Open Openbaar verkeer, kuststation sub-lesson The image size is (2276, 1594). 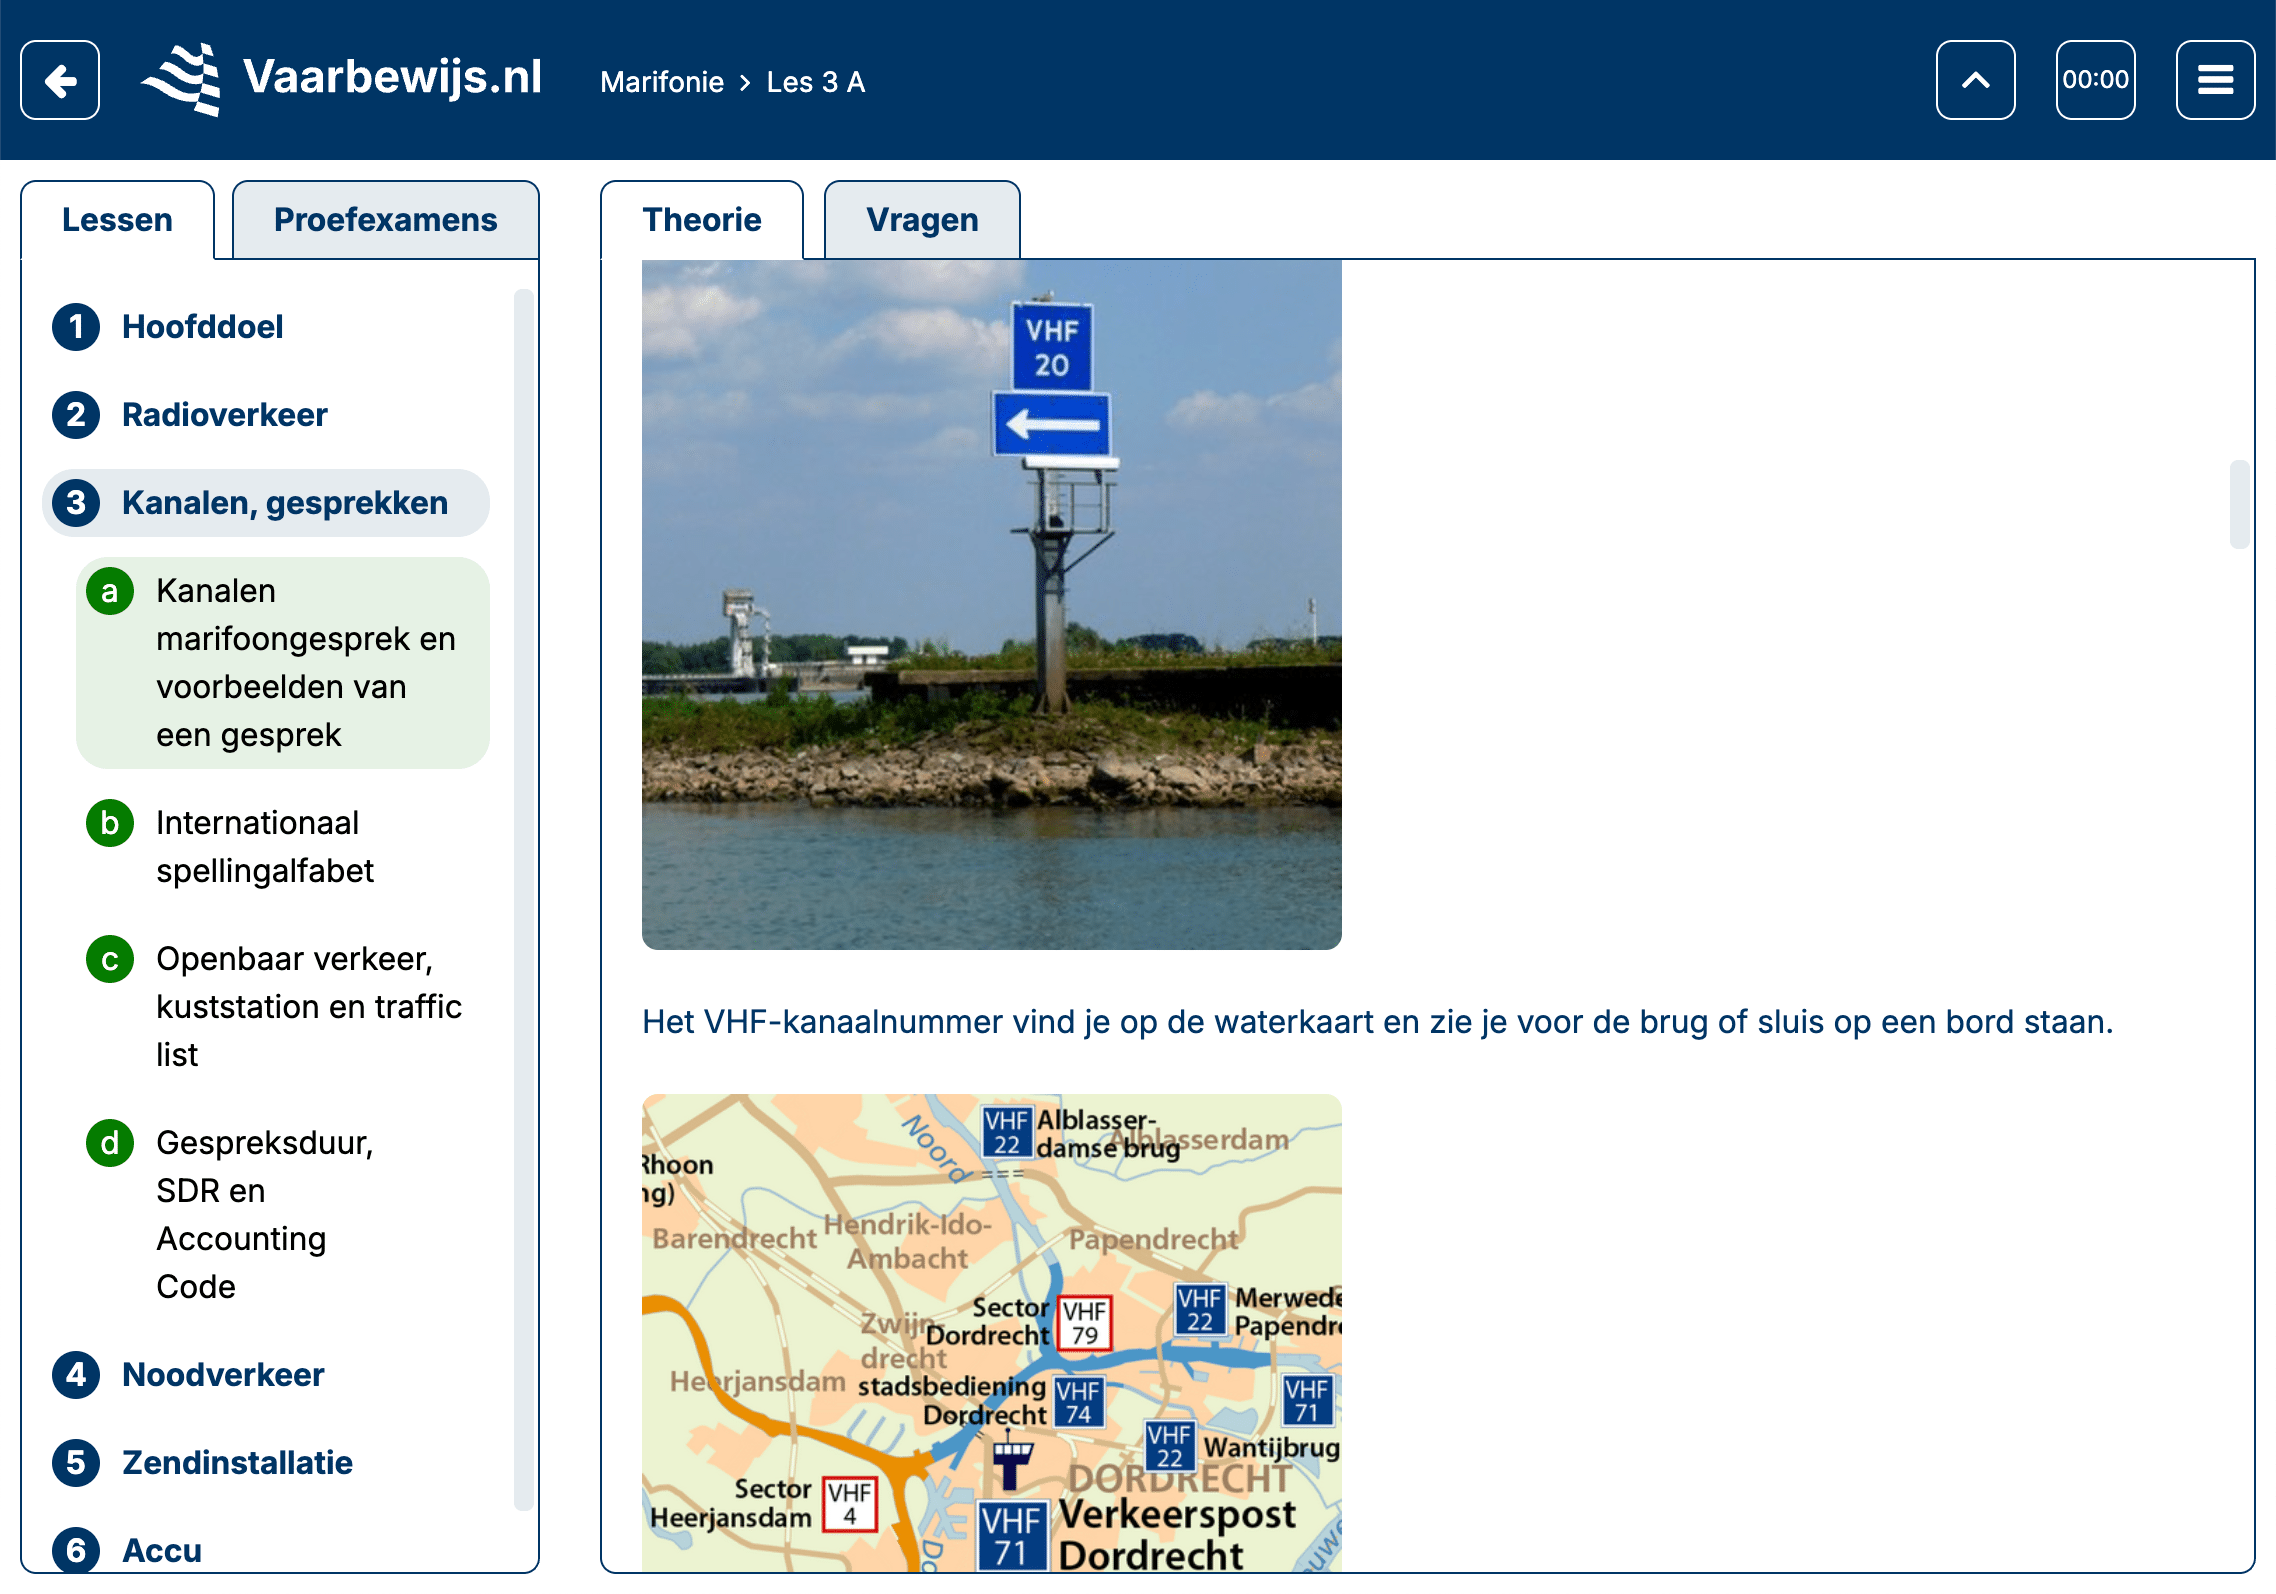308,1006
